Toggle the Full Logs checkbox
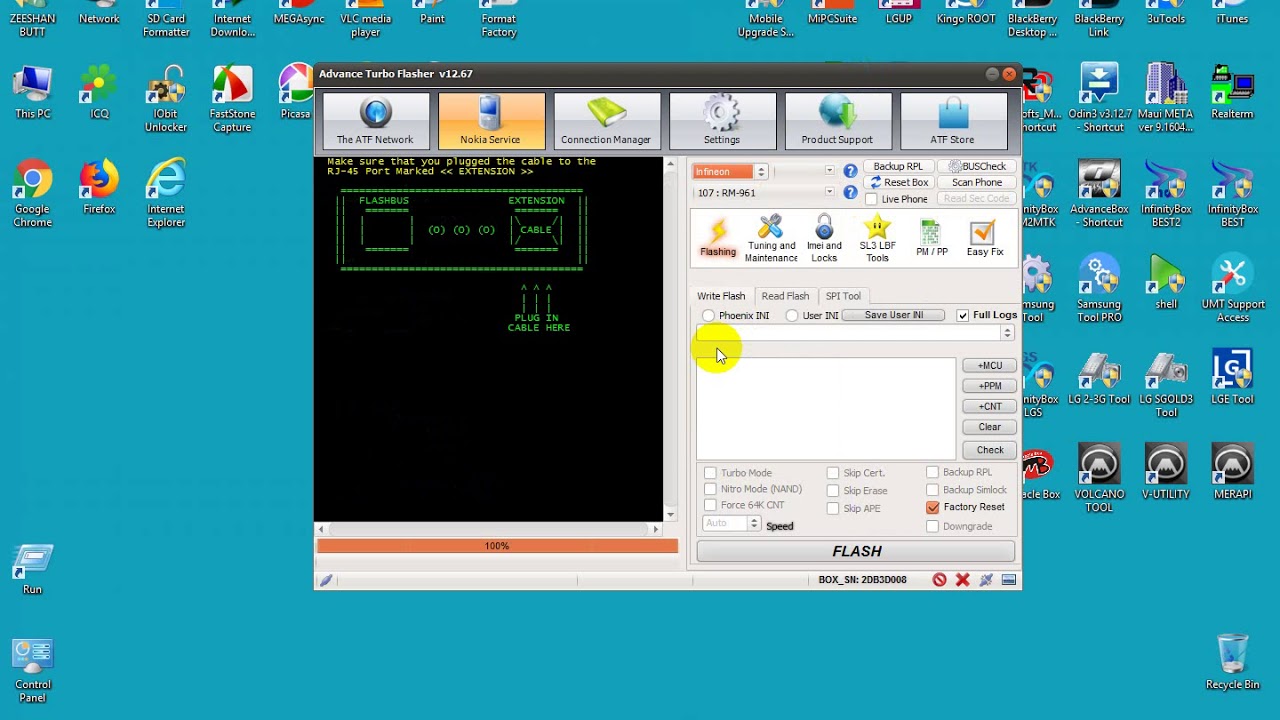The height and width of the screenshot is (720, 1280). (963, 316)
